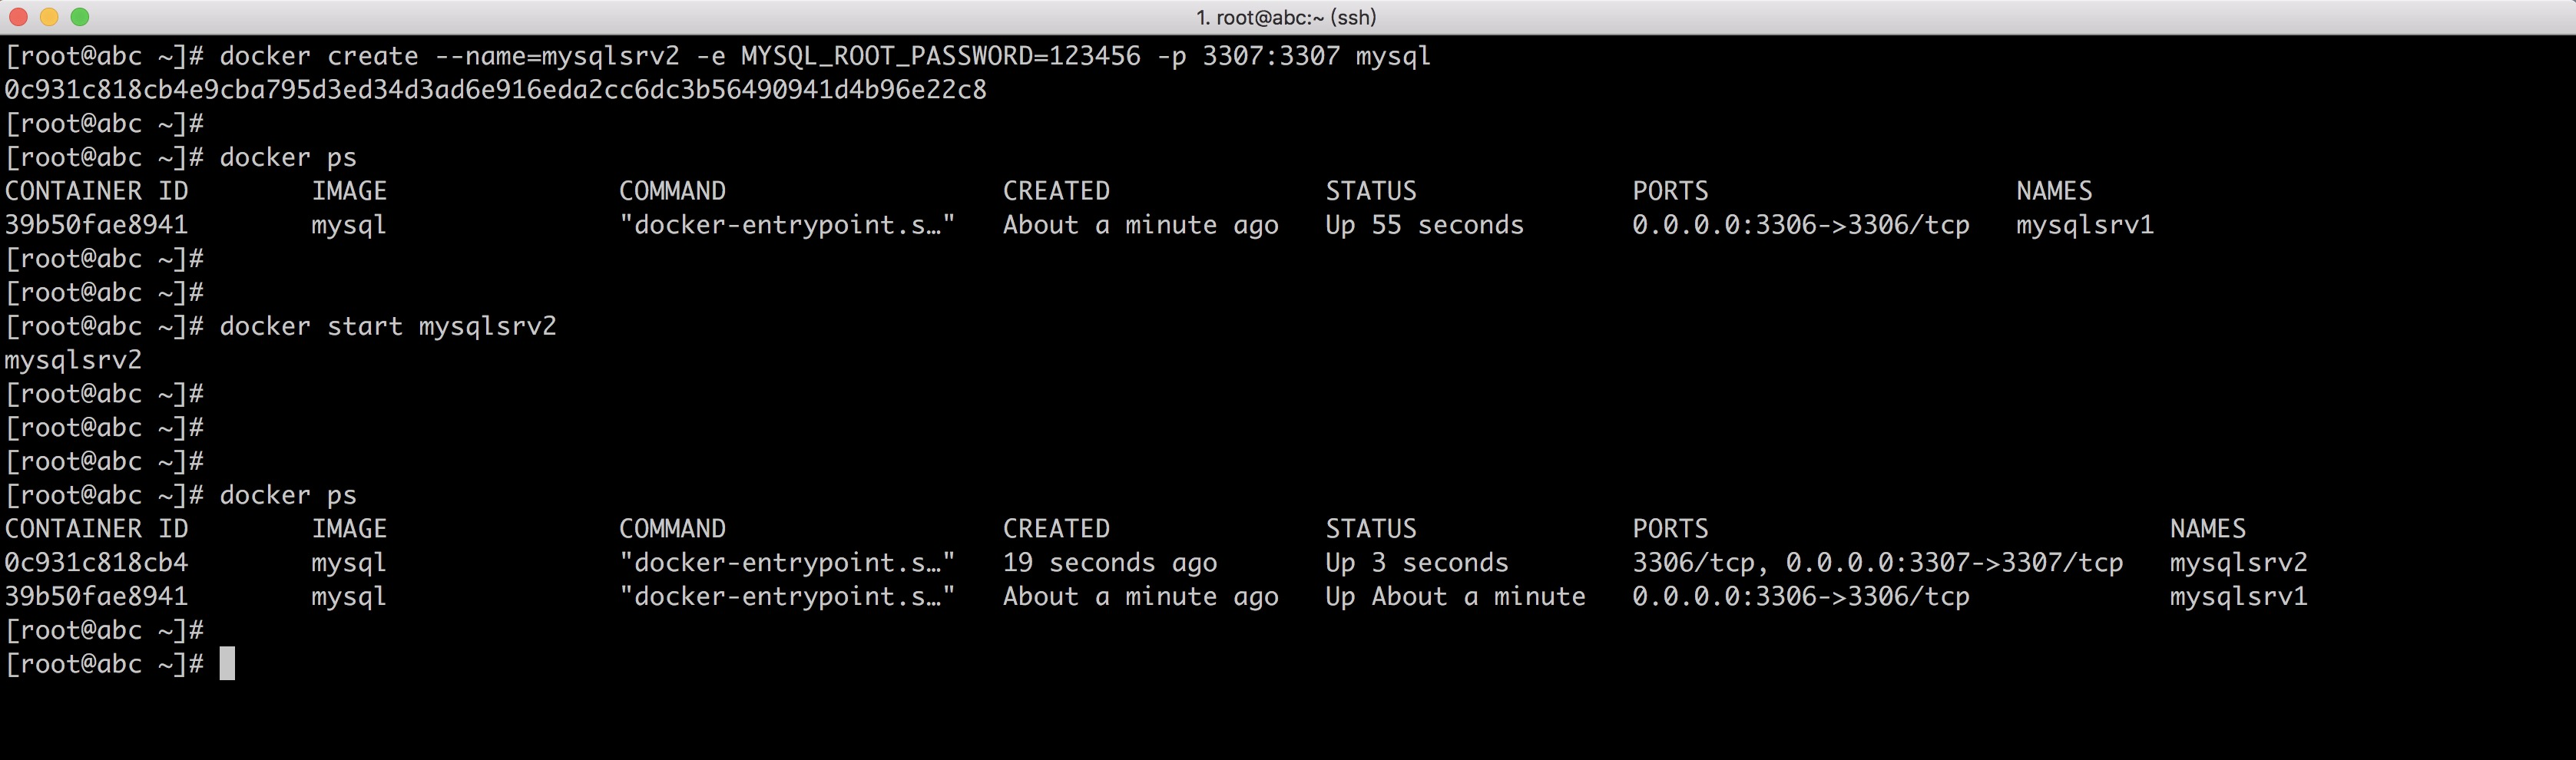Click the second 'docker ps' command
The width and height of the screenshot is (2576, 760).
[288, 496]
